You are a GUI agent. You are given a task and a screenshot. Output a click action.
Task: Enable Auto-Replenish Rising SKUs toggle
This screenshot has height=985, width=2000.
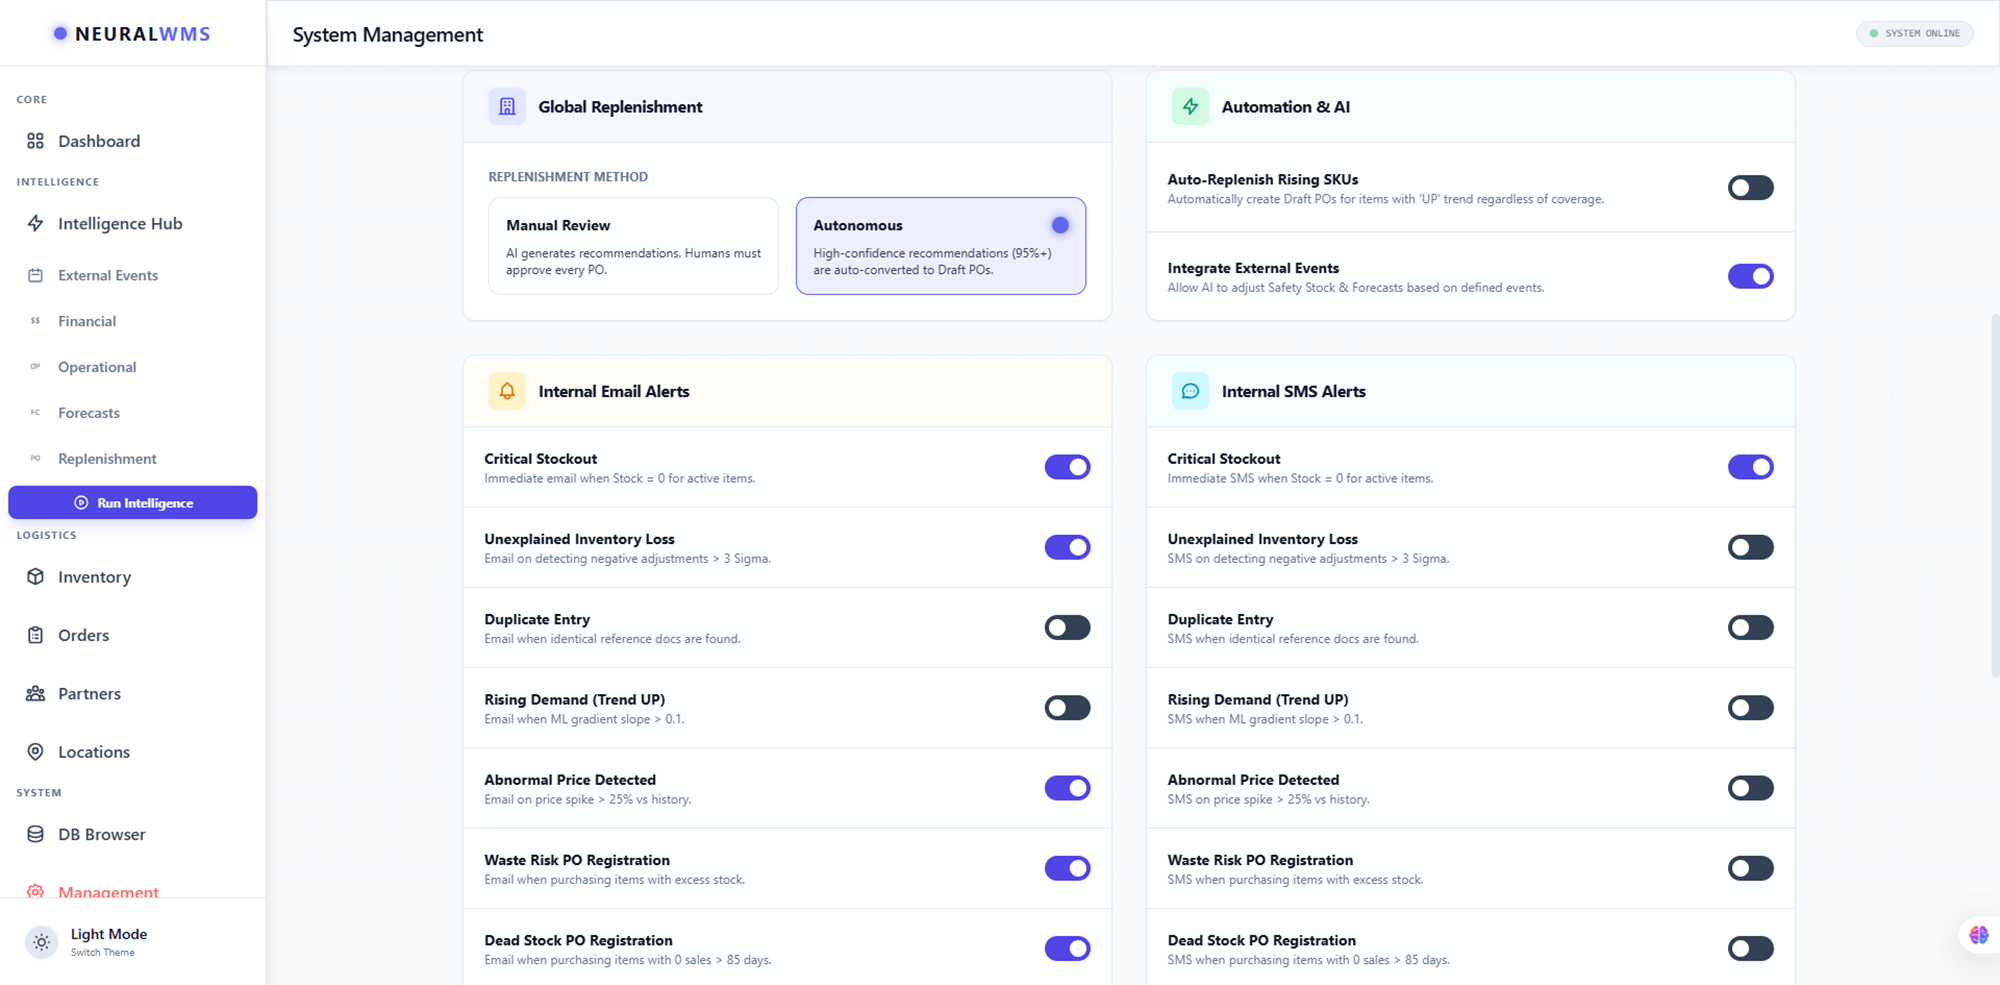point(1750,188)
